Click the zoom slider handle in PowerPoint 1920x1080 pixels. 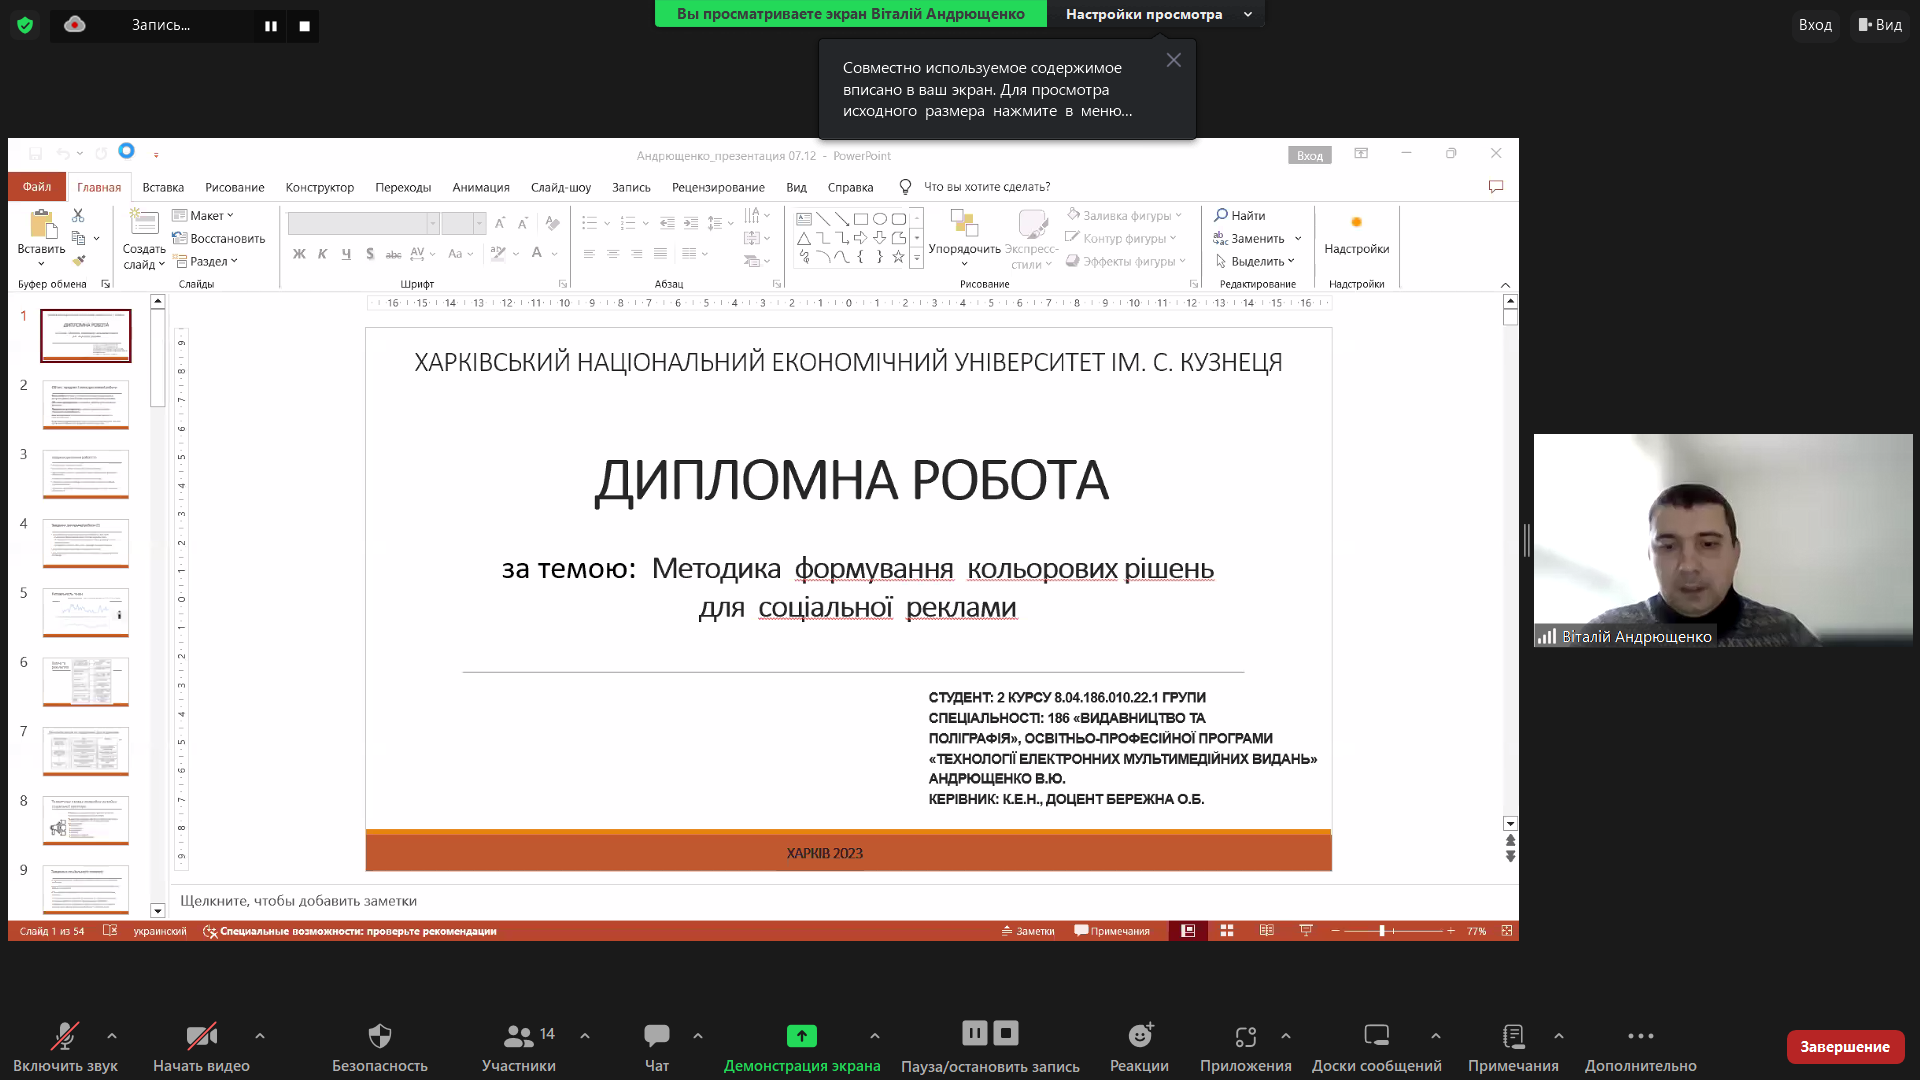pos(1382,931)
